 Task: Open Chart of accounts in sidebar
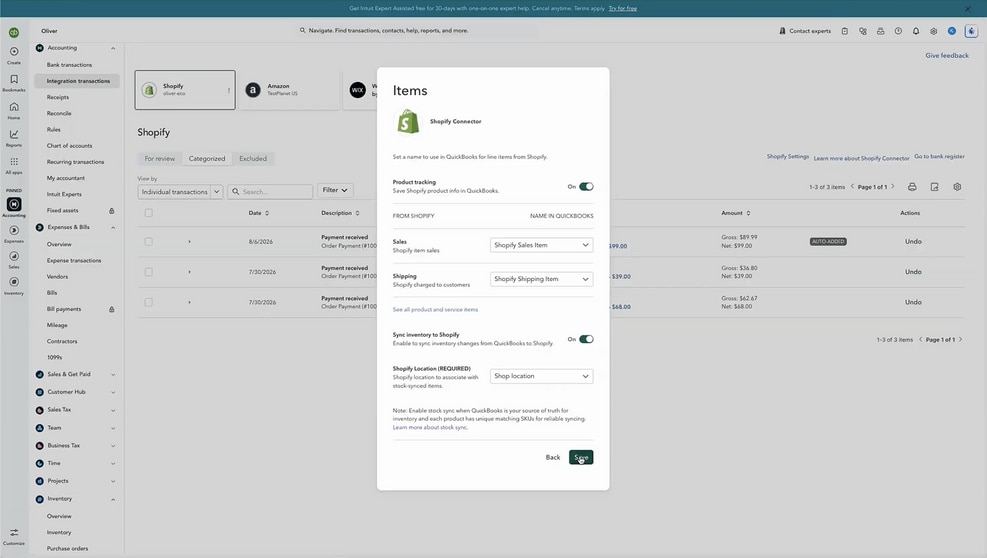(69, 145)
